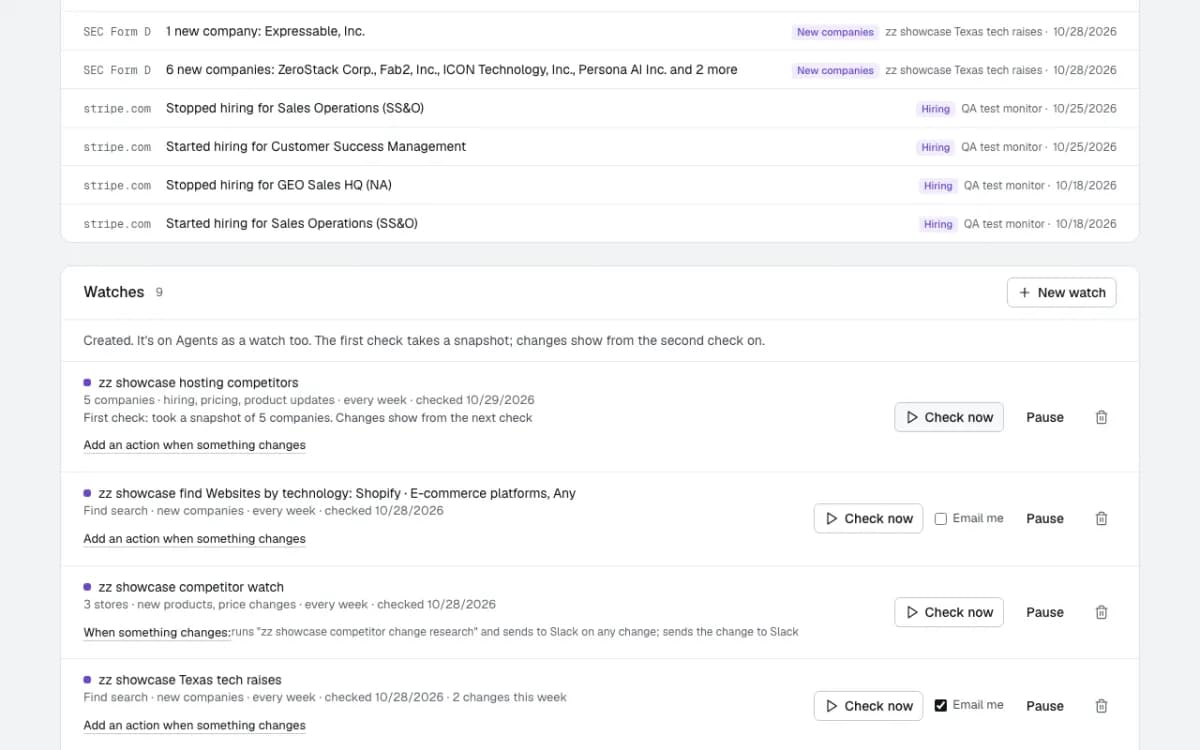Add an action for Texas tech raises
The height and width of the screenshot is (750, 1200).
coord(195,726)
